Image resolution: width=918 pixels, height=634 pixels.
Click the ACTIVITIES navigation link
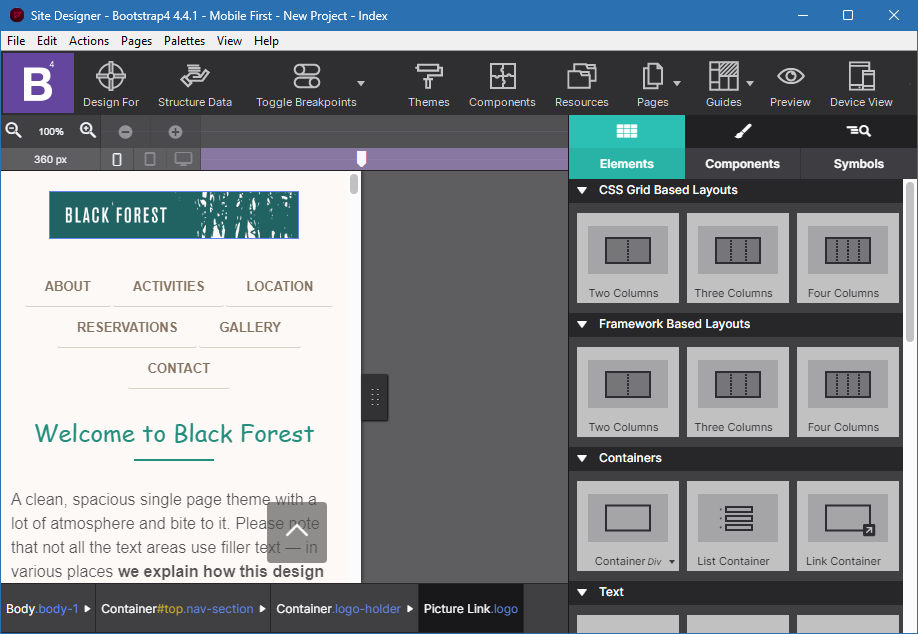(168, 286)
